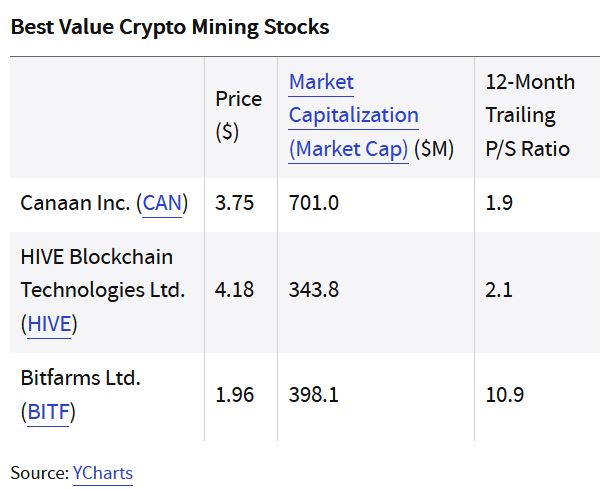Select HIVE's P/S ratio 2.1

(x=499, y=290)
